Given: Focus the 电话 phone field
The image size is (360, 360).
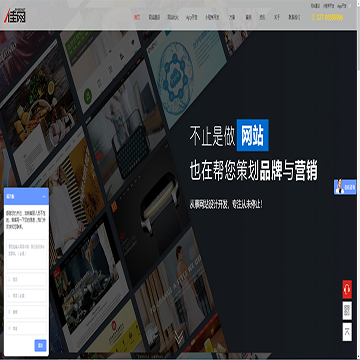Looking at the screenshot, I should [26, 296].
